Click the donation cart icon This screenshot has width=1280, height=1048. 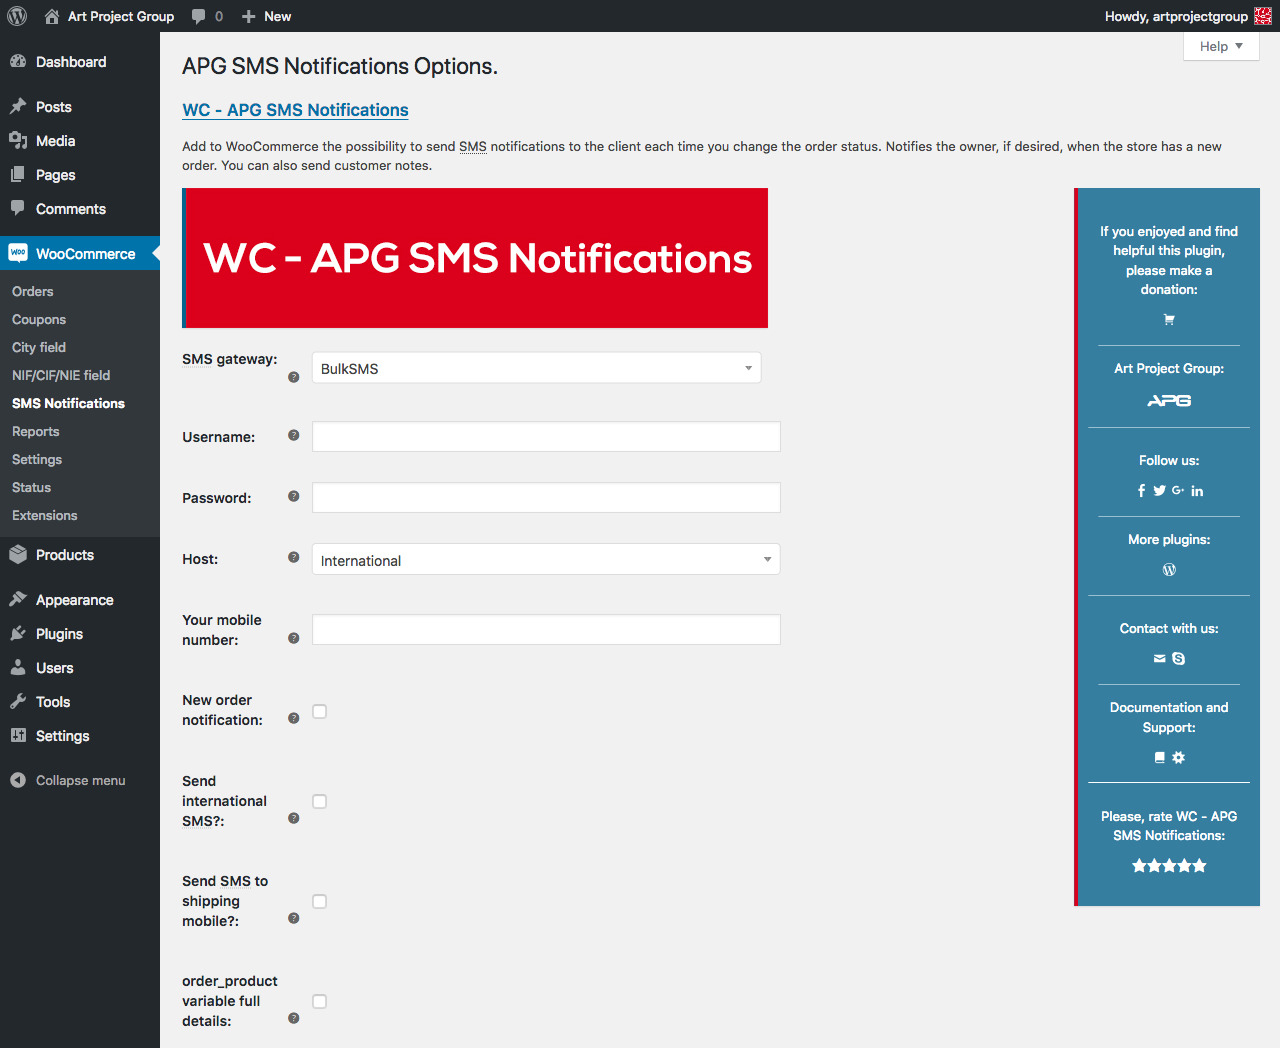click(x=1169, y=320)
